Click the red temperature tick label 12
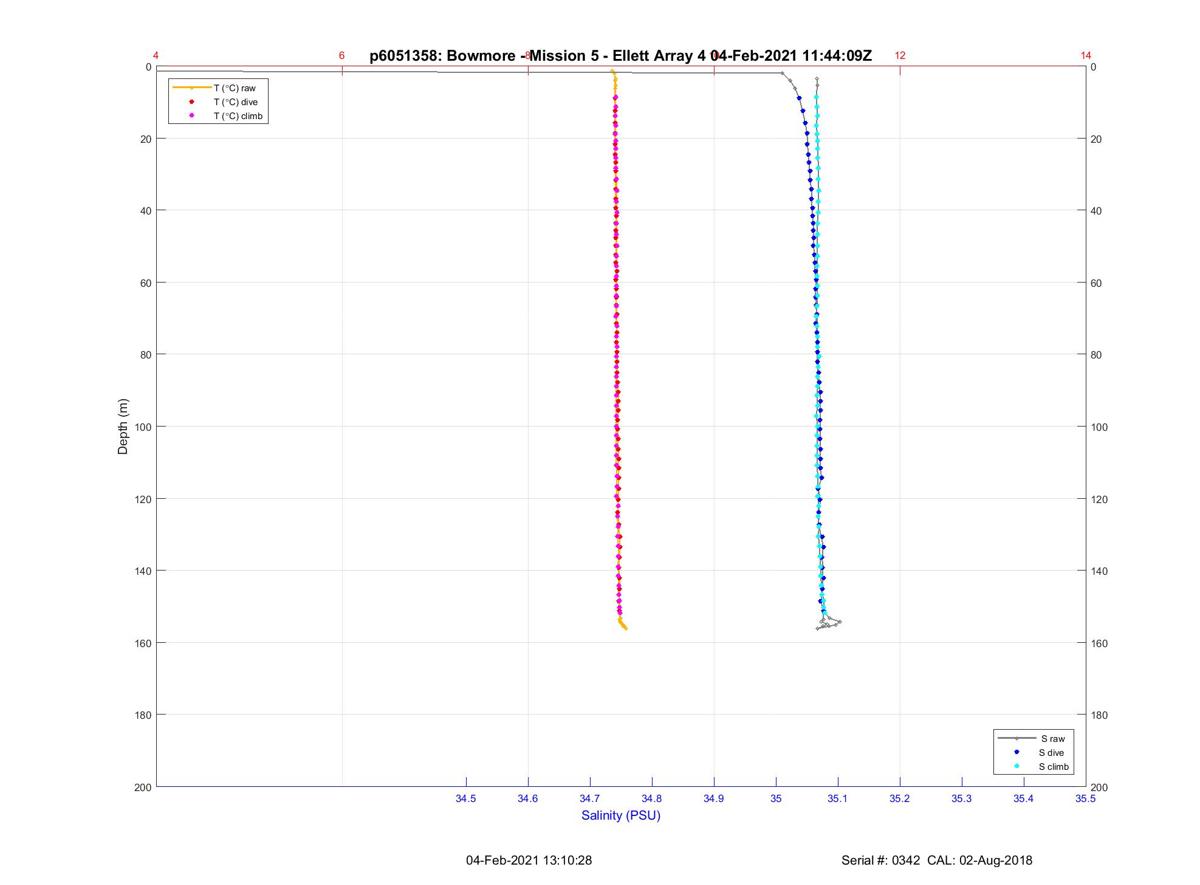 [900, 56]
